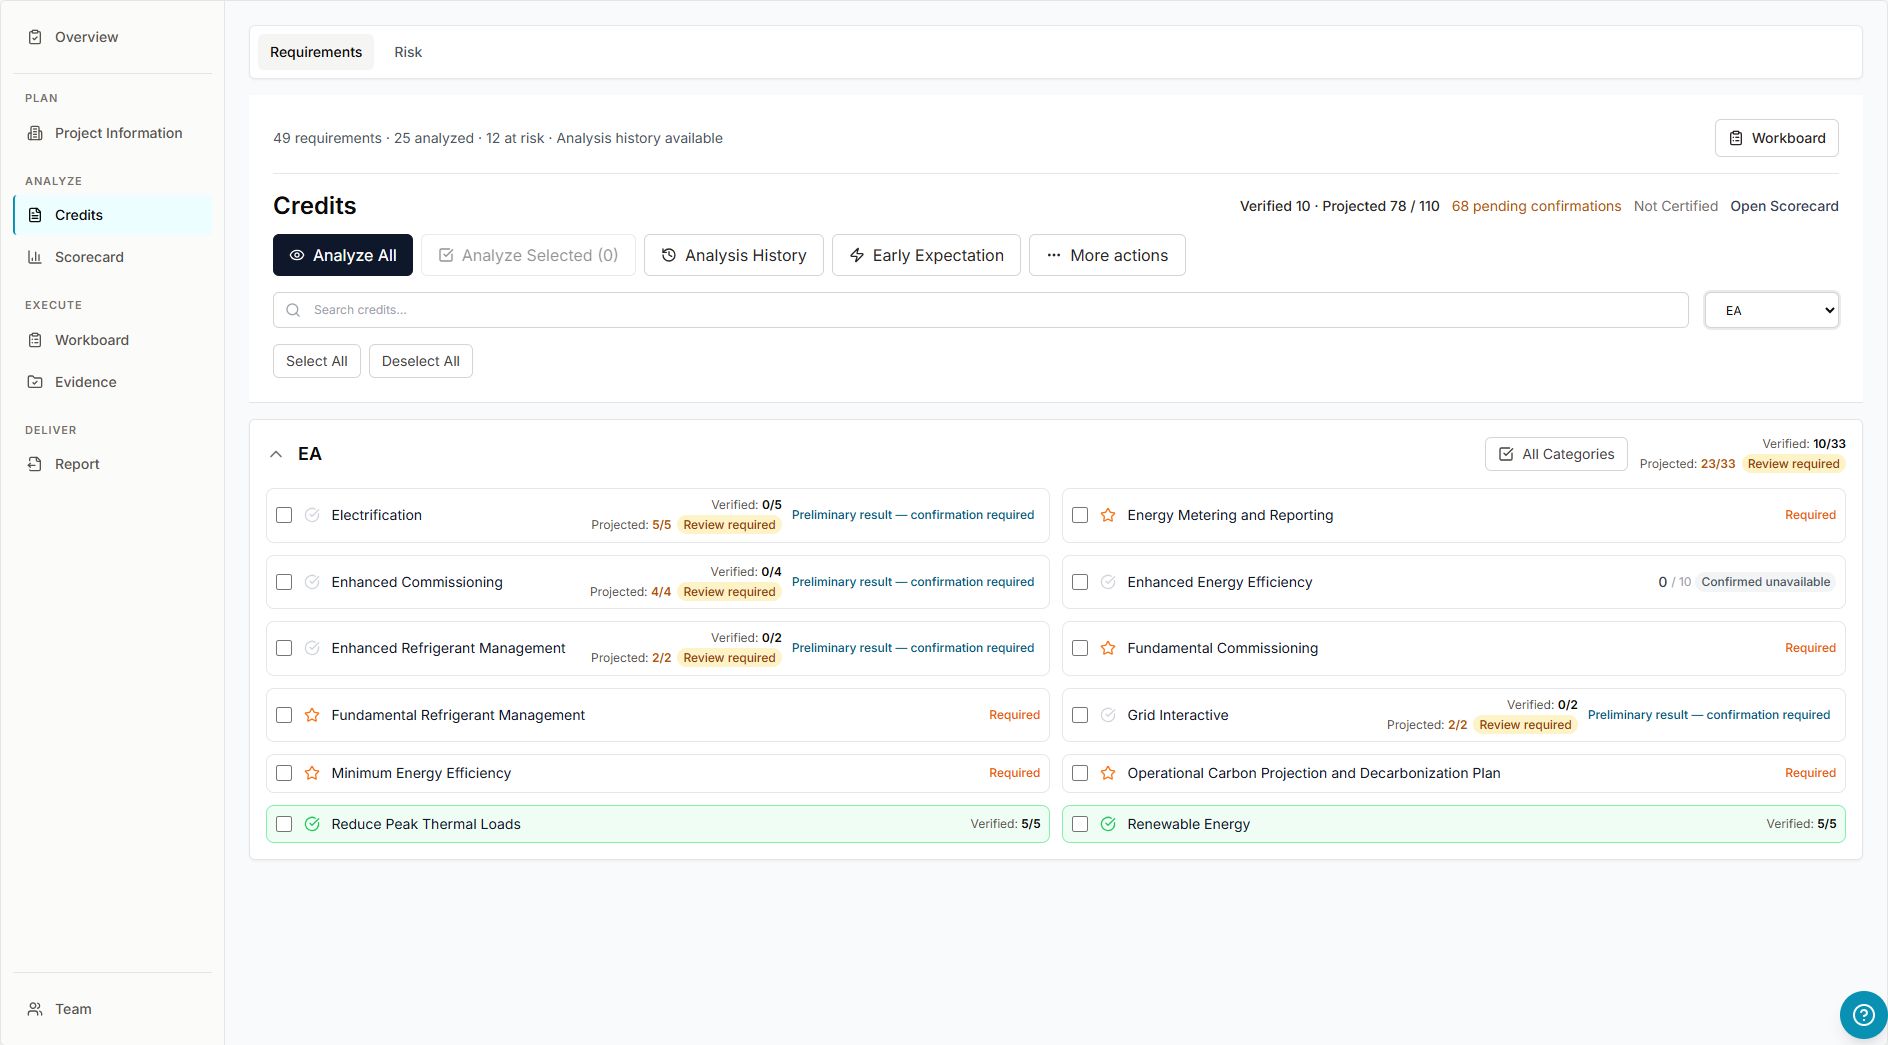Click the Deselect All button
Screen dimensions: 1888x1045
pos(421,361)
